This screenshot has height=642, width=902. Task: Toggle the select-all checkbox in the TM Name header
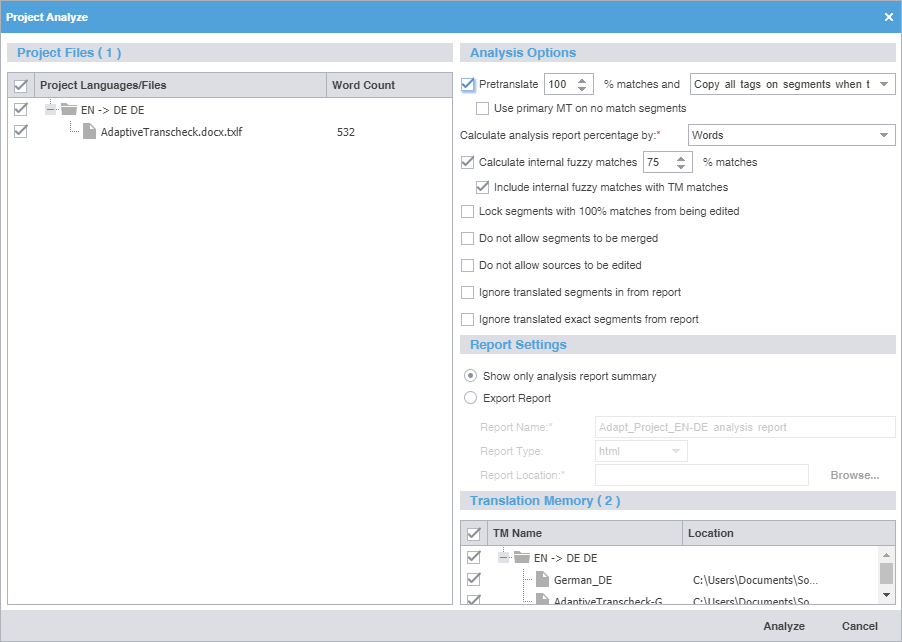pos(473,533)
